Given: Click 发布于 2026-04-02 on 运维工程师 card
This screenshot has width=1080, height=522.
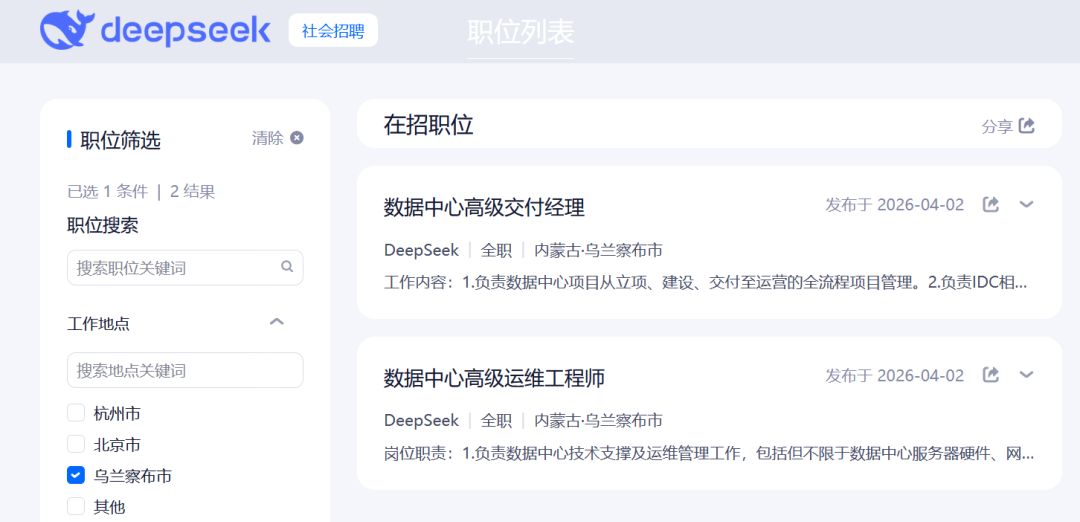Looking at the screenshot, I should coord(895,375).
